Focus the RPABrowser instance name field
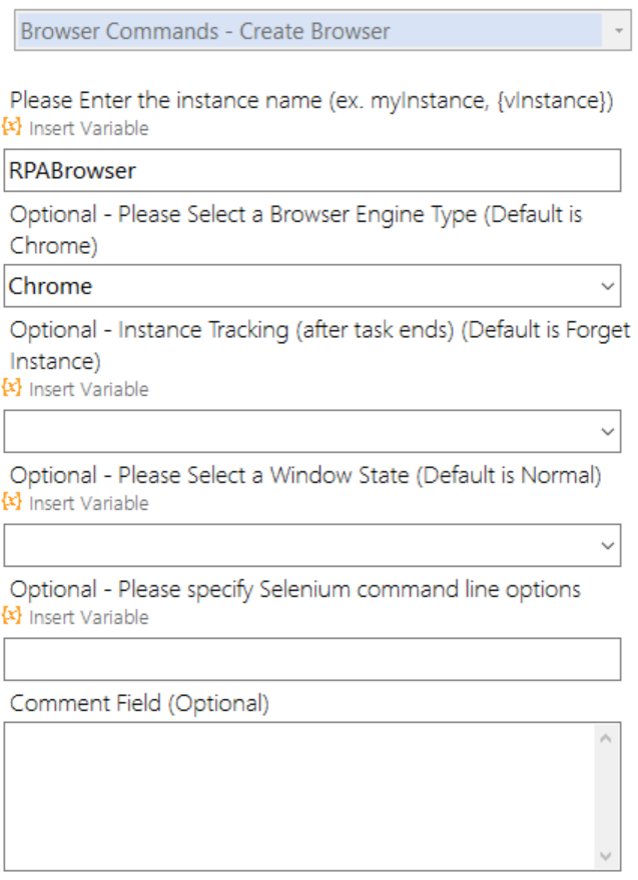Image resolution: width=638 pixels, height=880 pixels. 312,171
